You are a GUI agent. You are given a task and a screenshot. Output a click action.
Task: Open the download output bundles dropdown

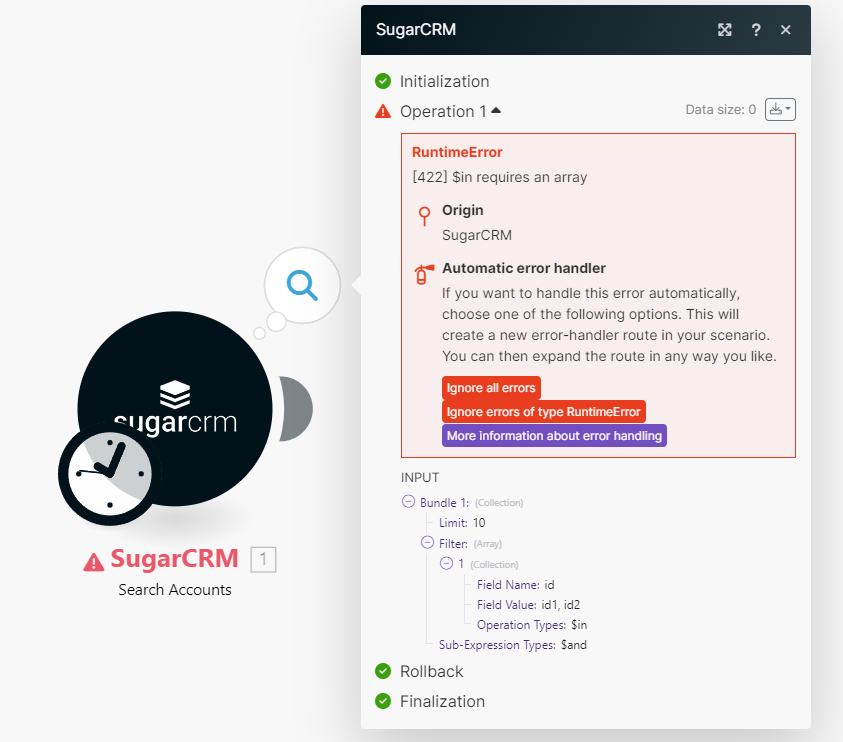[780, 110]
